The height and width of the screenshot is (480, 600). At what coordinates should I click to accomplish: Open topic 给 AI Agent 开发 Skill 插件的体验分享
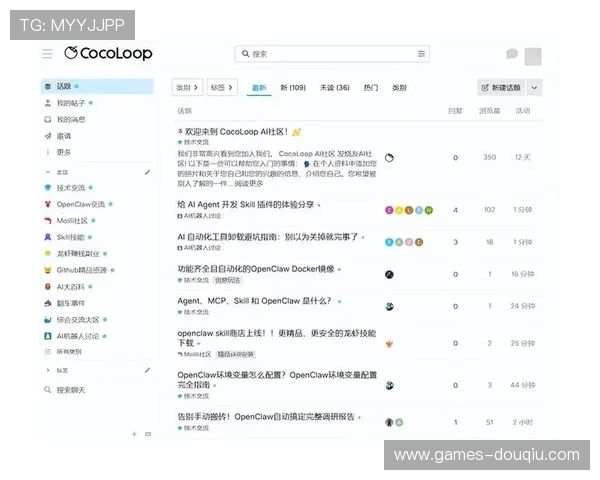pyautogui.click(x=245, y=204)
